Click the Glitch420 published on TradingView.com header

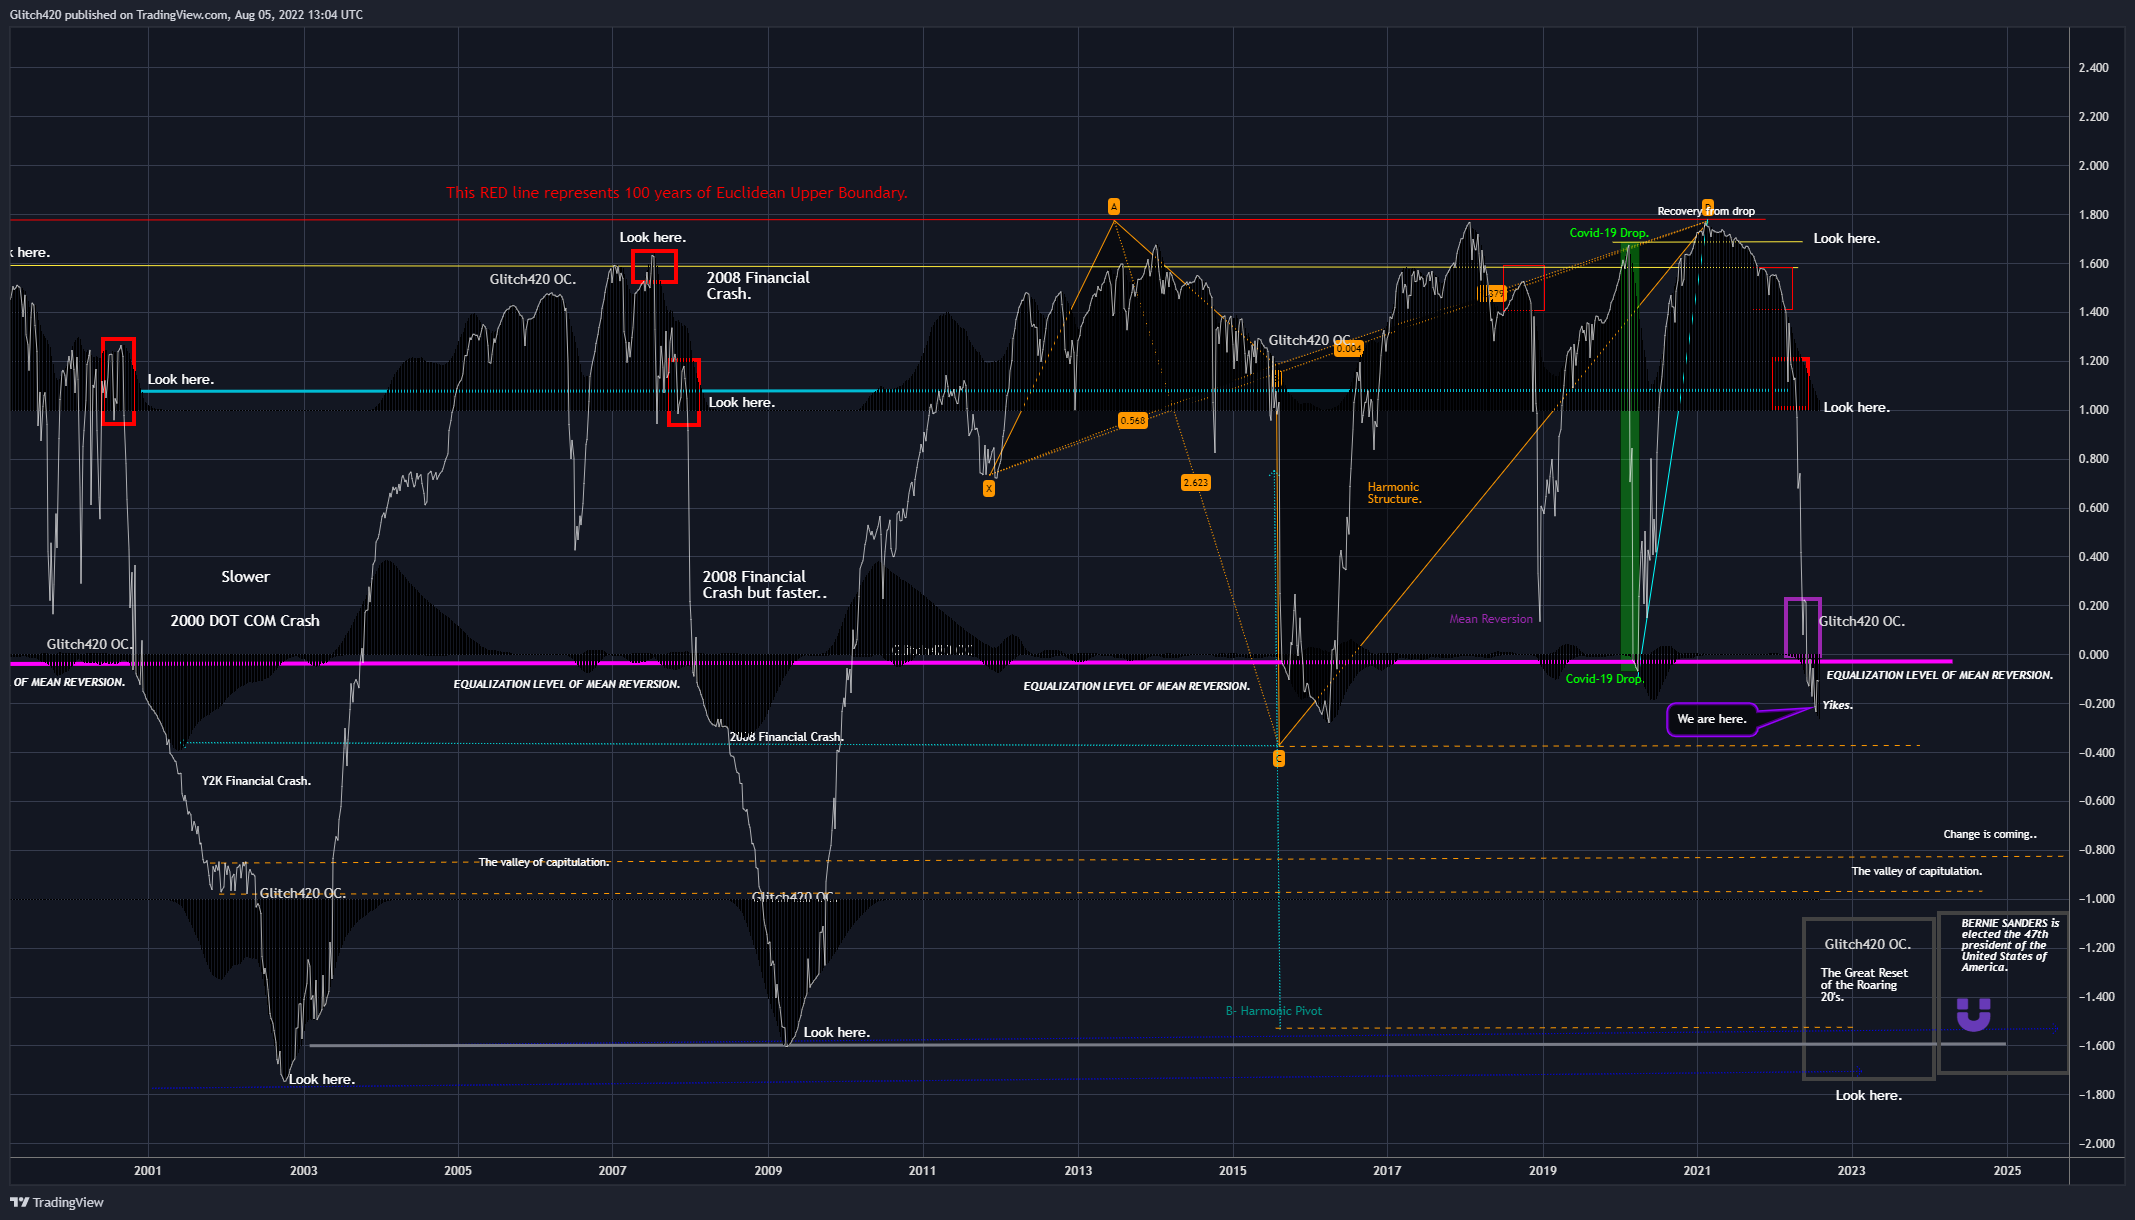tap(186, 15)
